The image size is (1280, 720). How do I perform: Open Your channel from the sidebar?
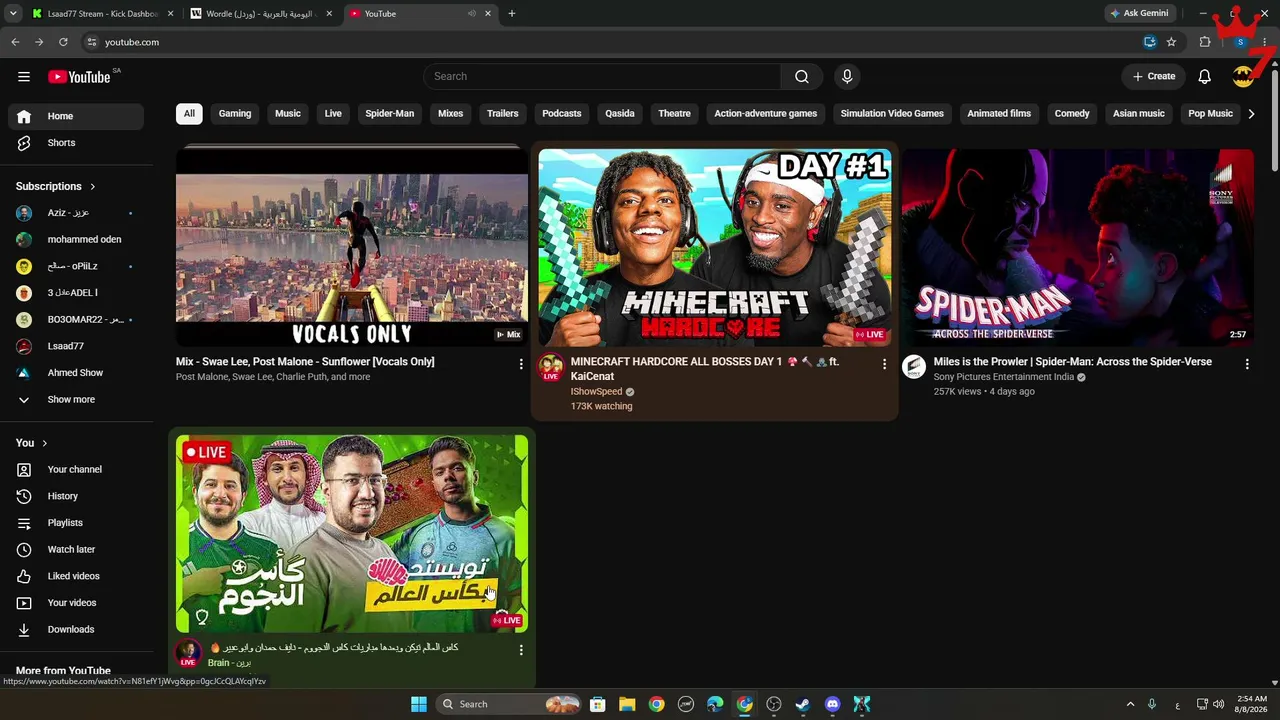76,469
